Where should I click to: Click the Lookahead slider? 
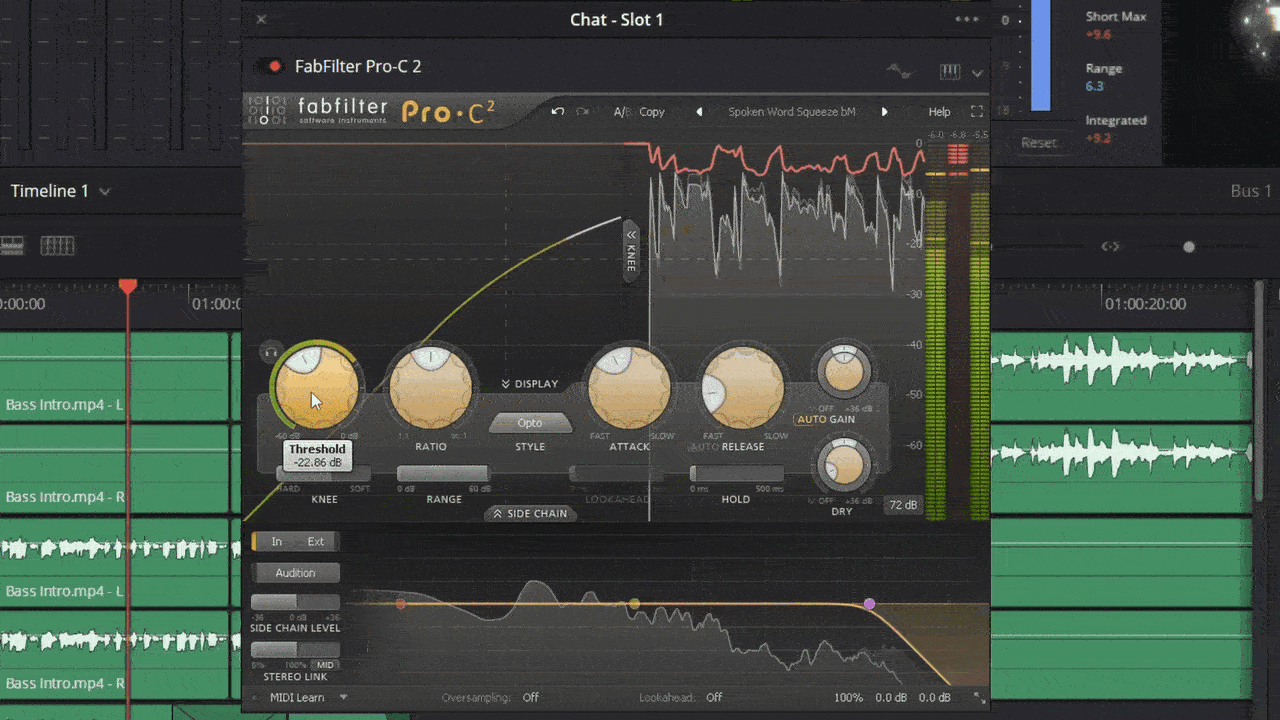click(616, 474)
